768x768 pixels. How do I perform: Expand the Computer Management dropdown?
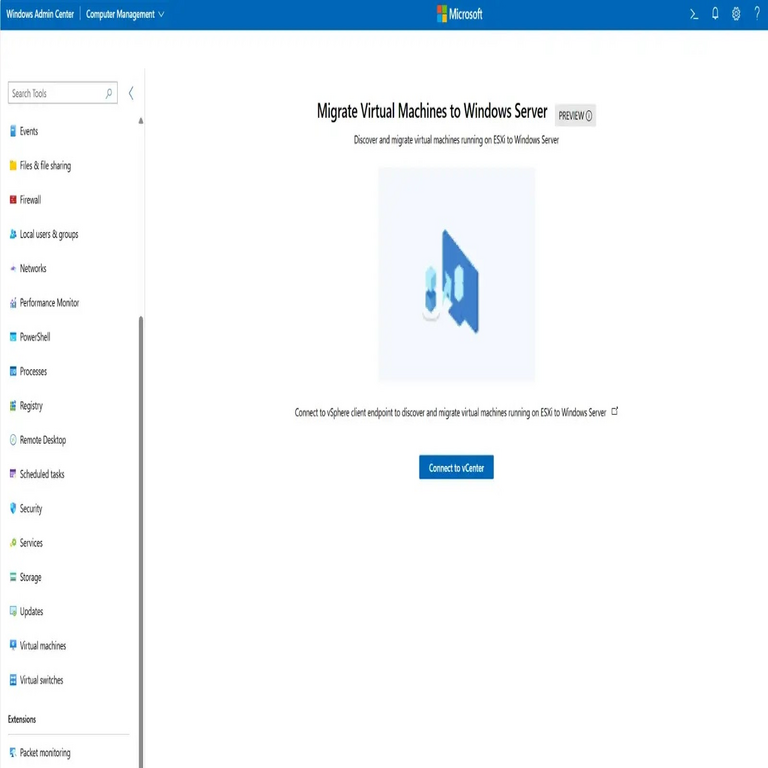pos(125,14)
